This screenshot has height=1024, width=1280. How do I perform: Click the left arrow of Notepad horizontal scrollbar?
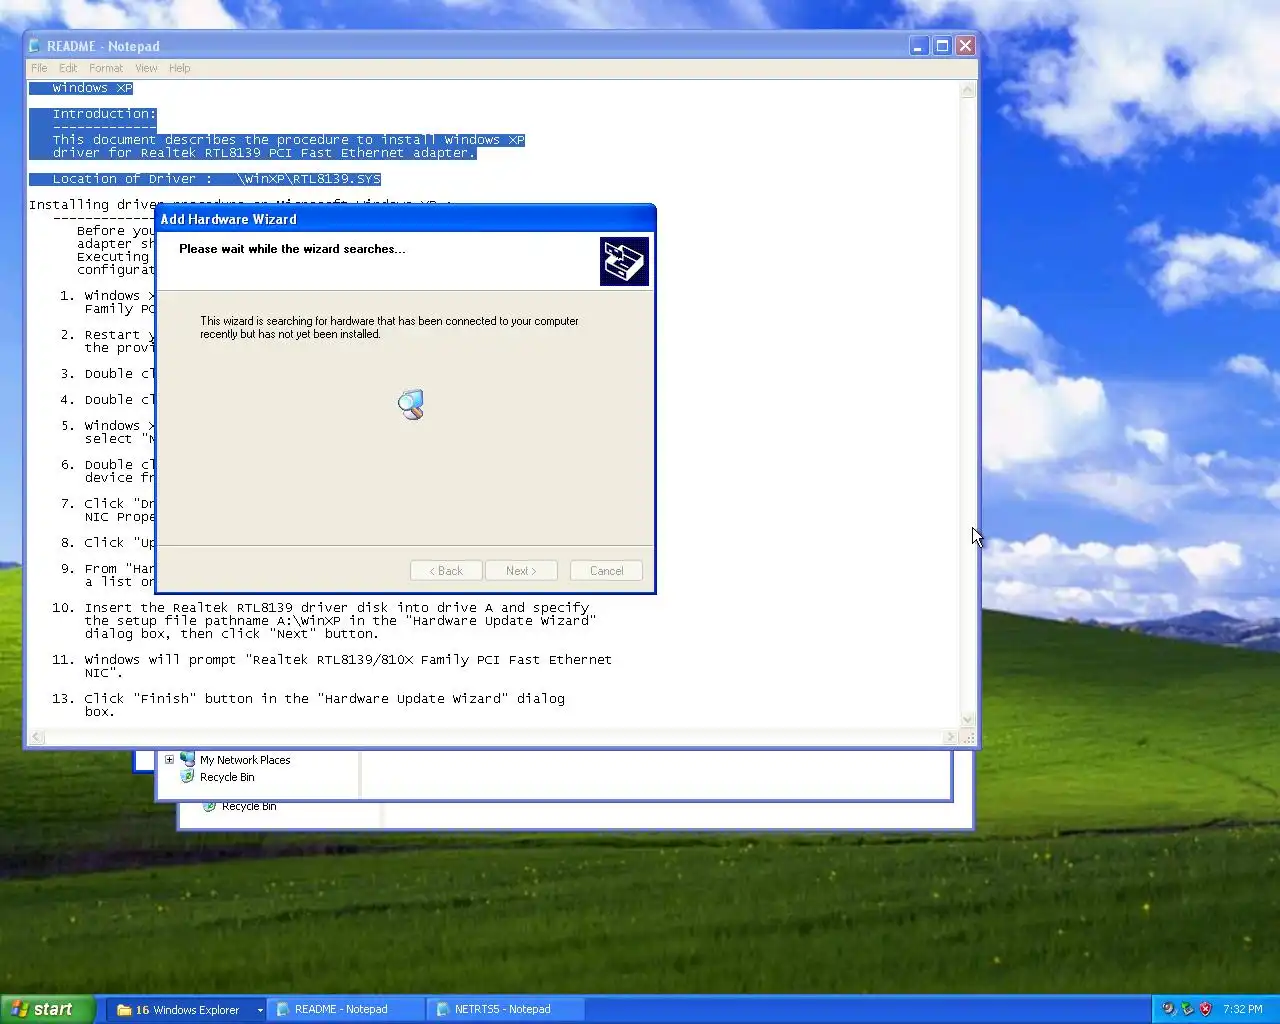[37, 737]
